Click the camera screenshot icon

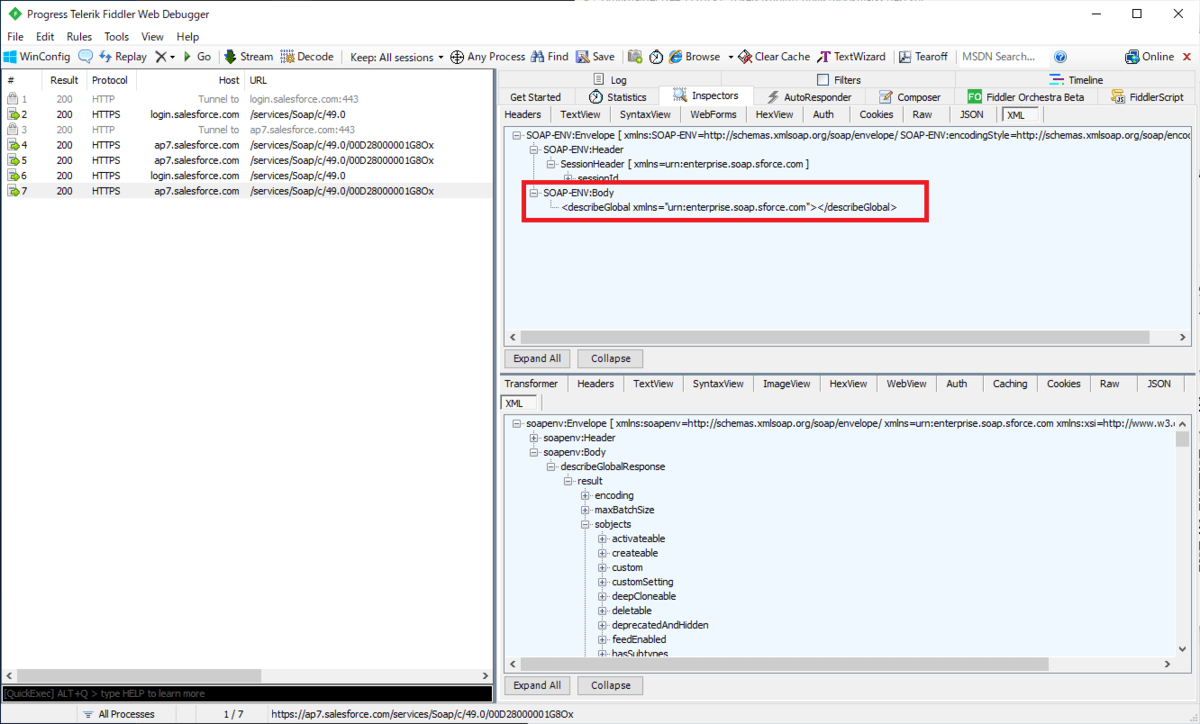pyautogui.click(x=635, y=57)
